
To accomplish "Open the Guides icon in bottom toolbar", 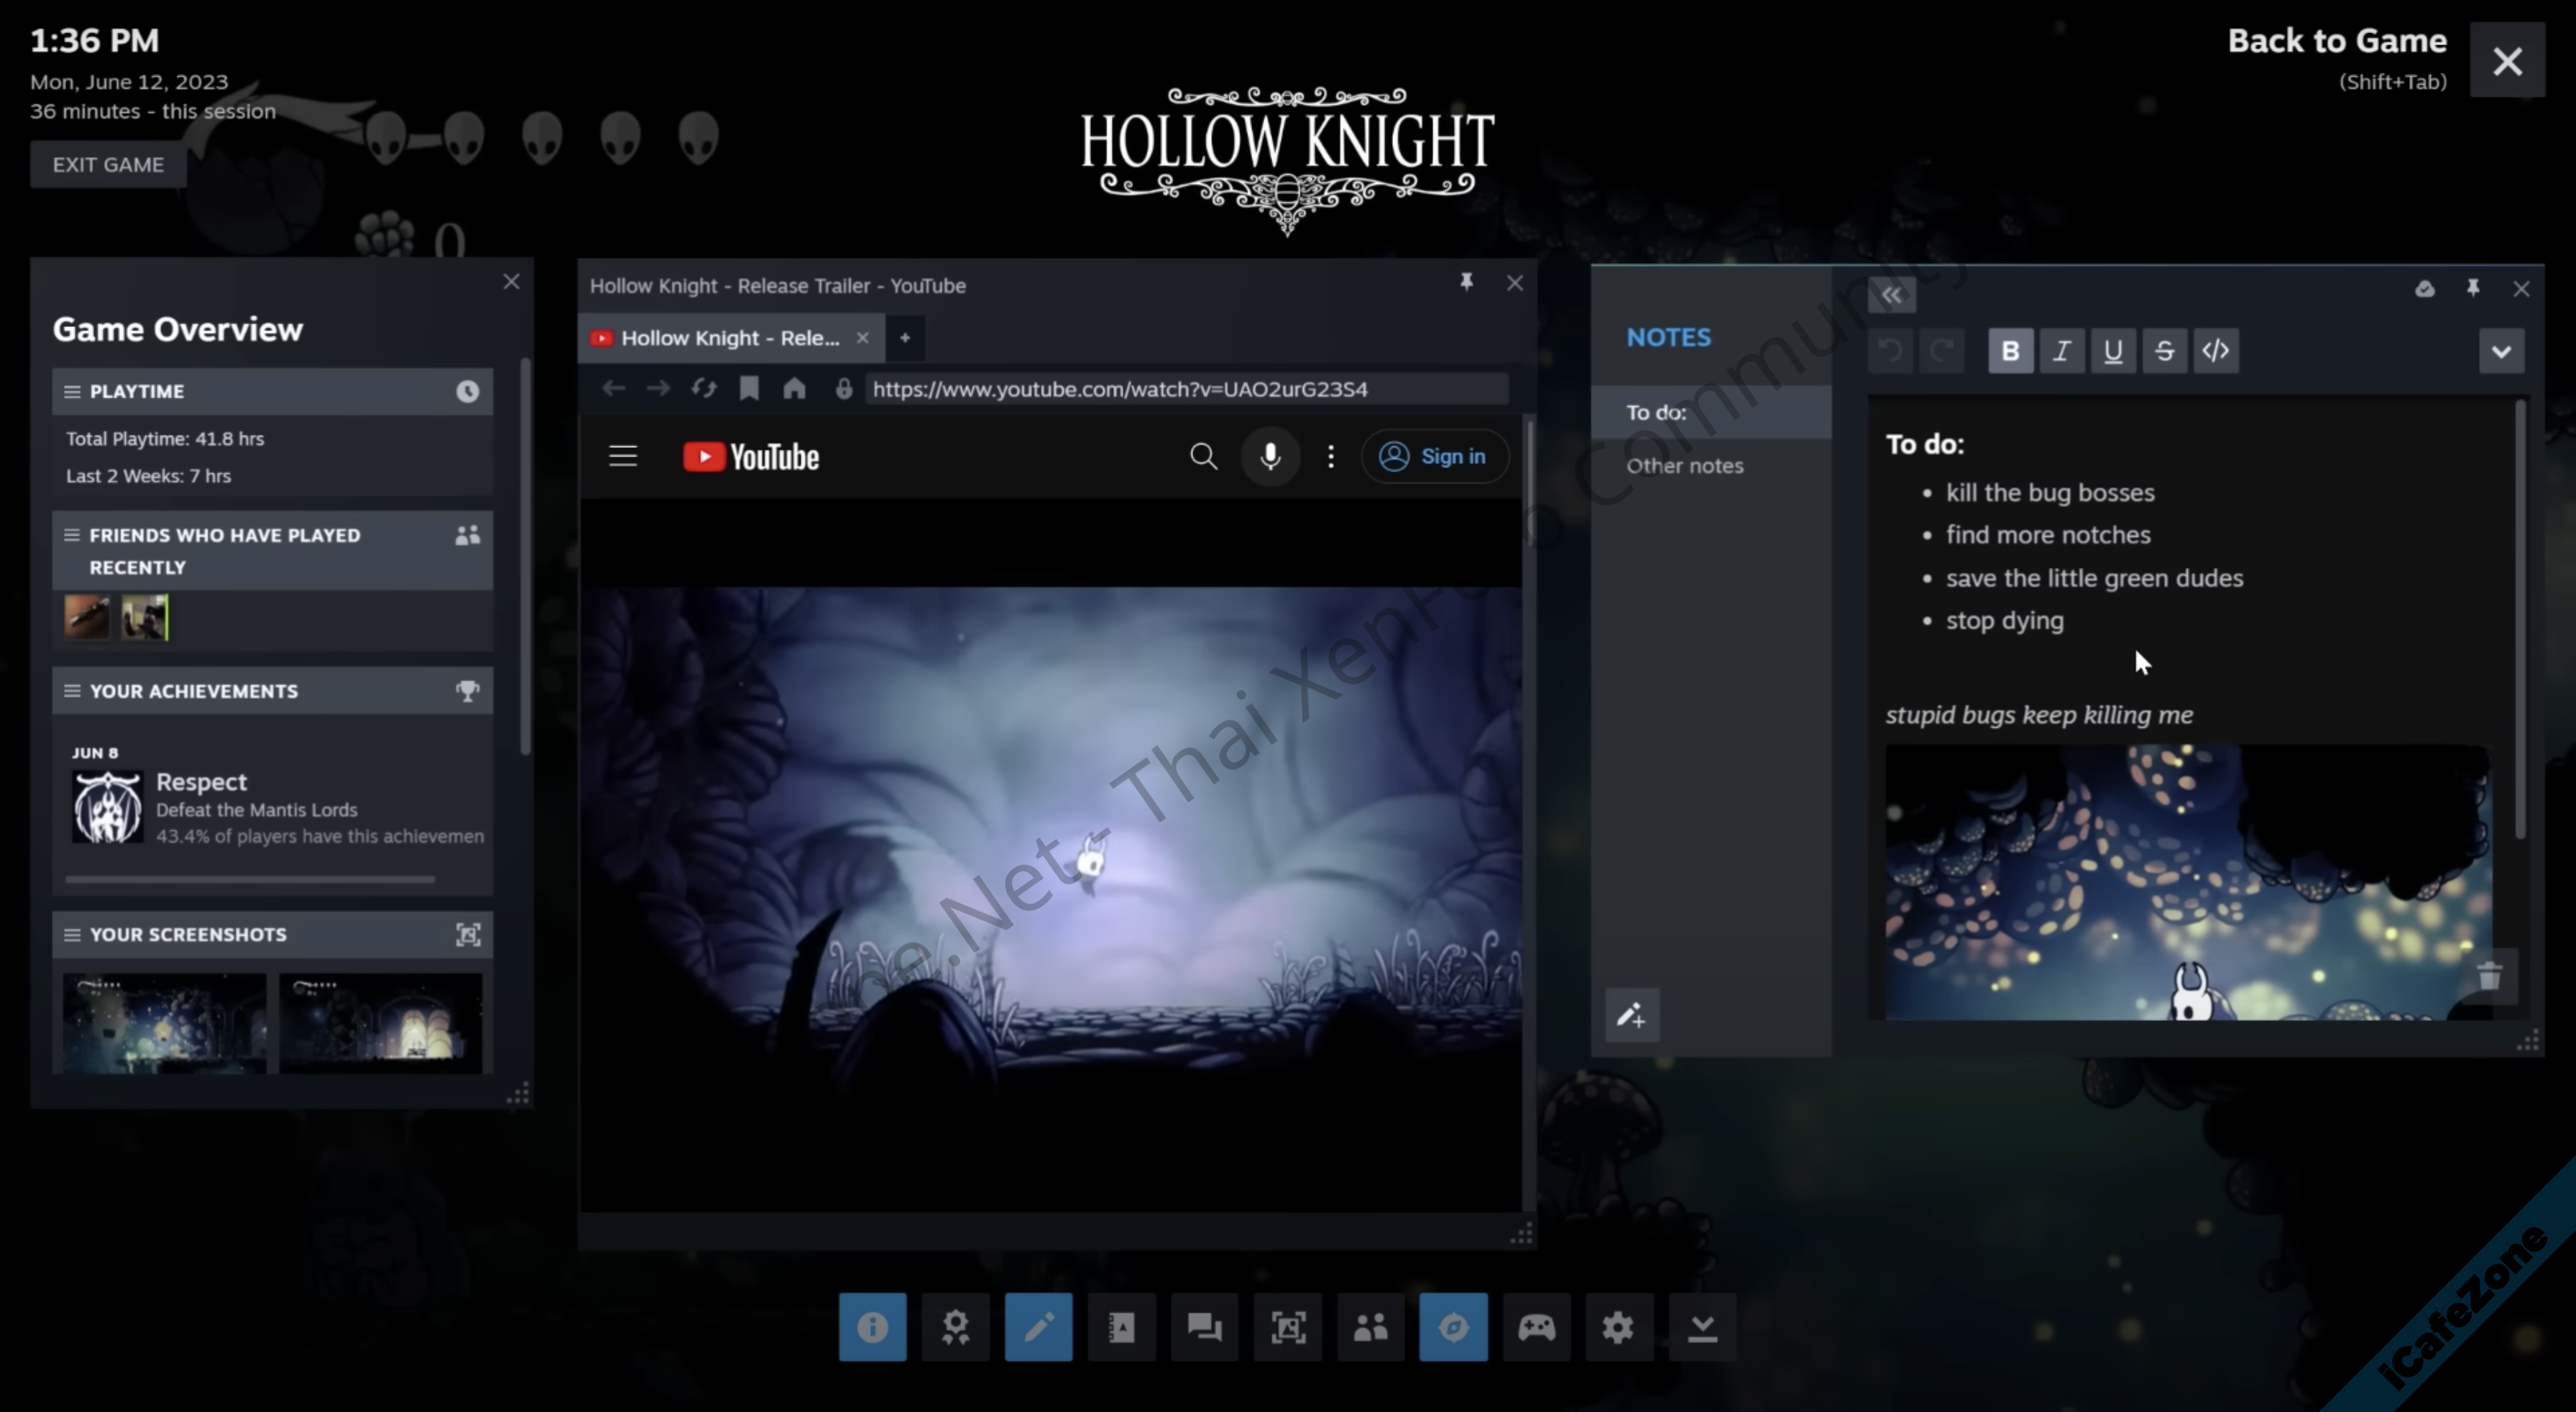I will tap(1121, 1327).
